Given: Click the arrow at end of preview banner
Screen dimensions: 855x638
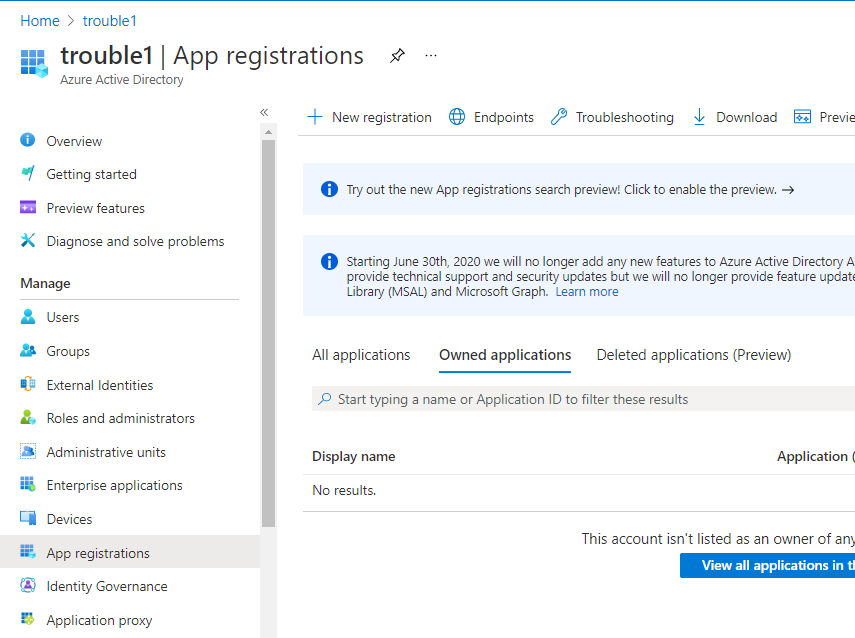Looking at the screenshot, I should click(788, 190).
